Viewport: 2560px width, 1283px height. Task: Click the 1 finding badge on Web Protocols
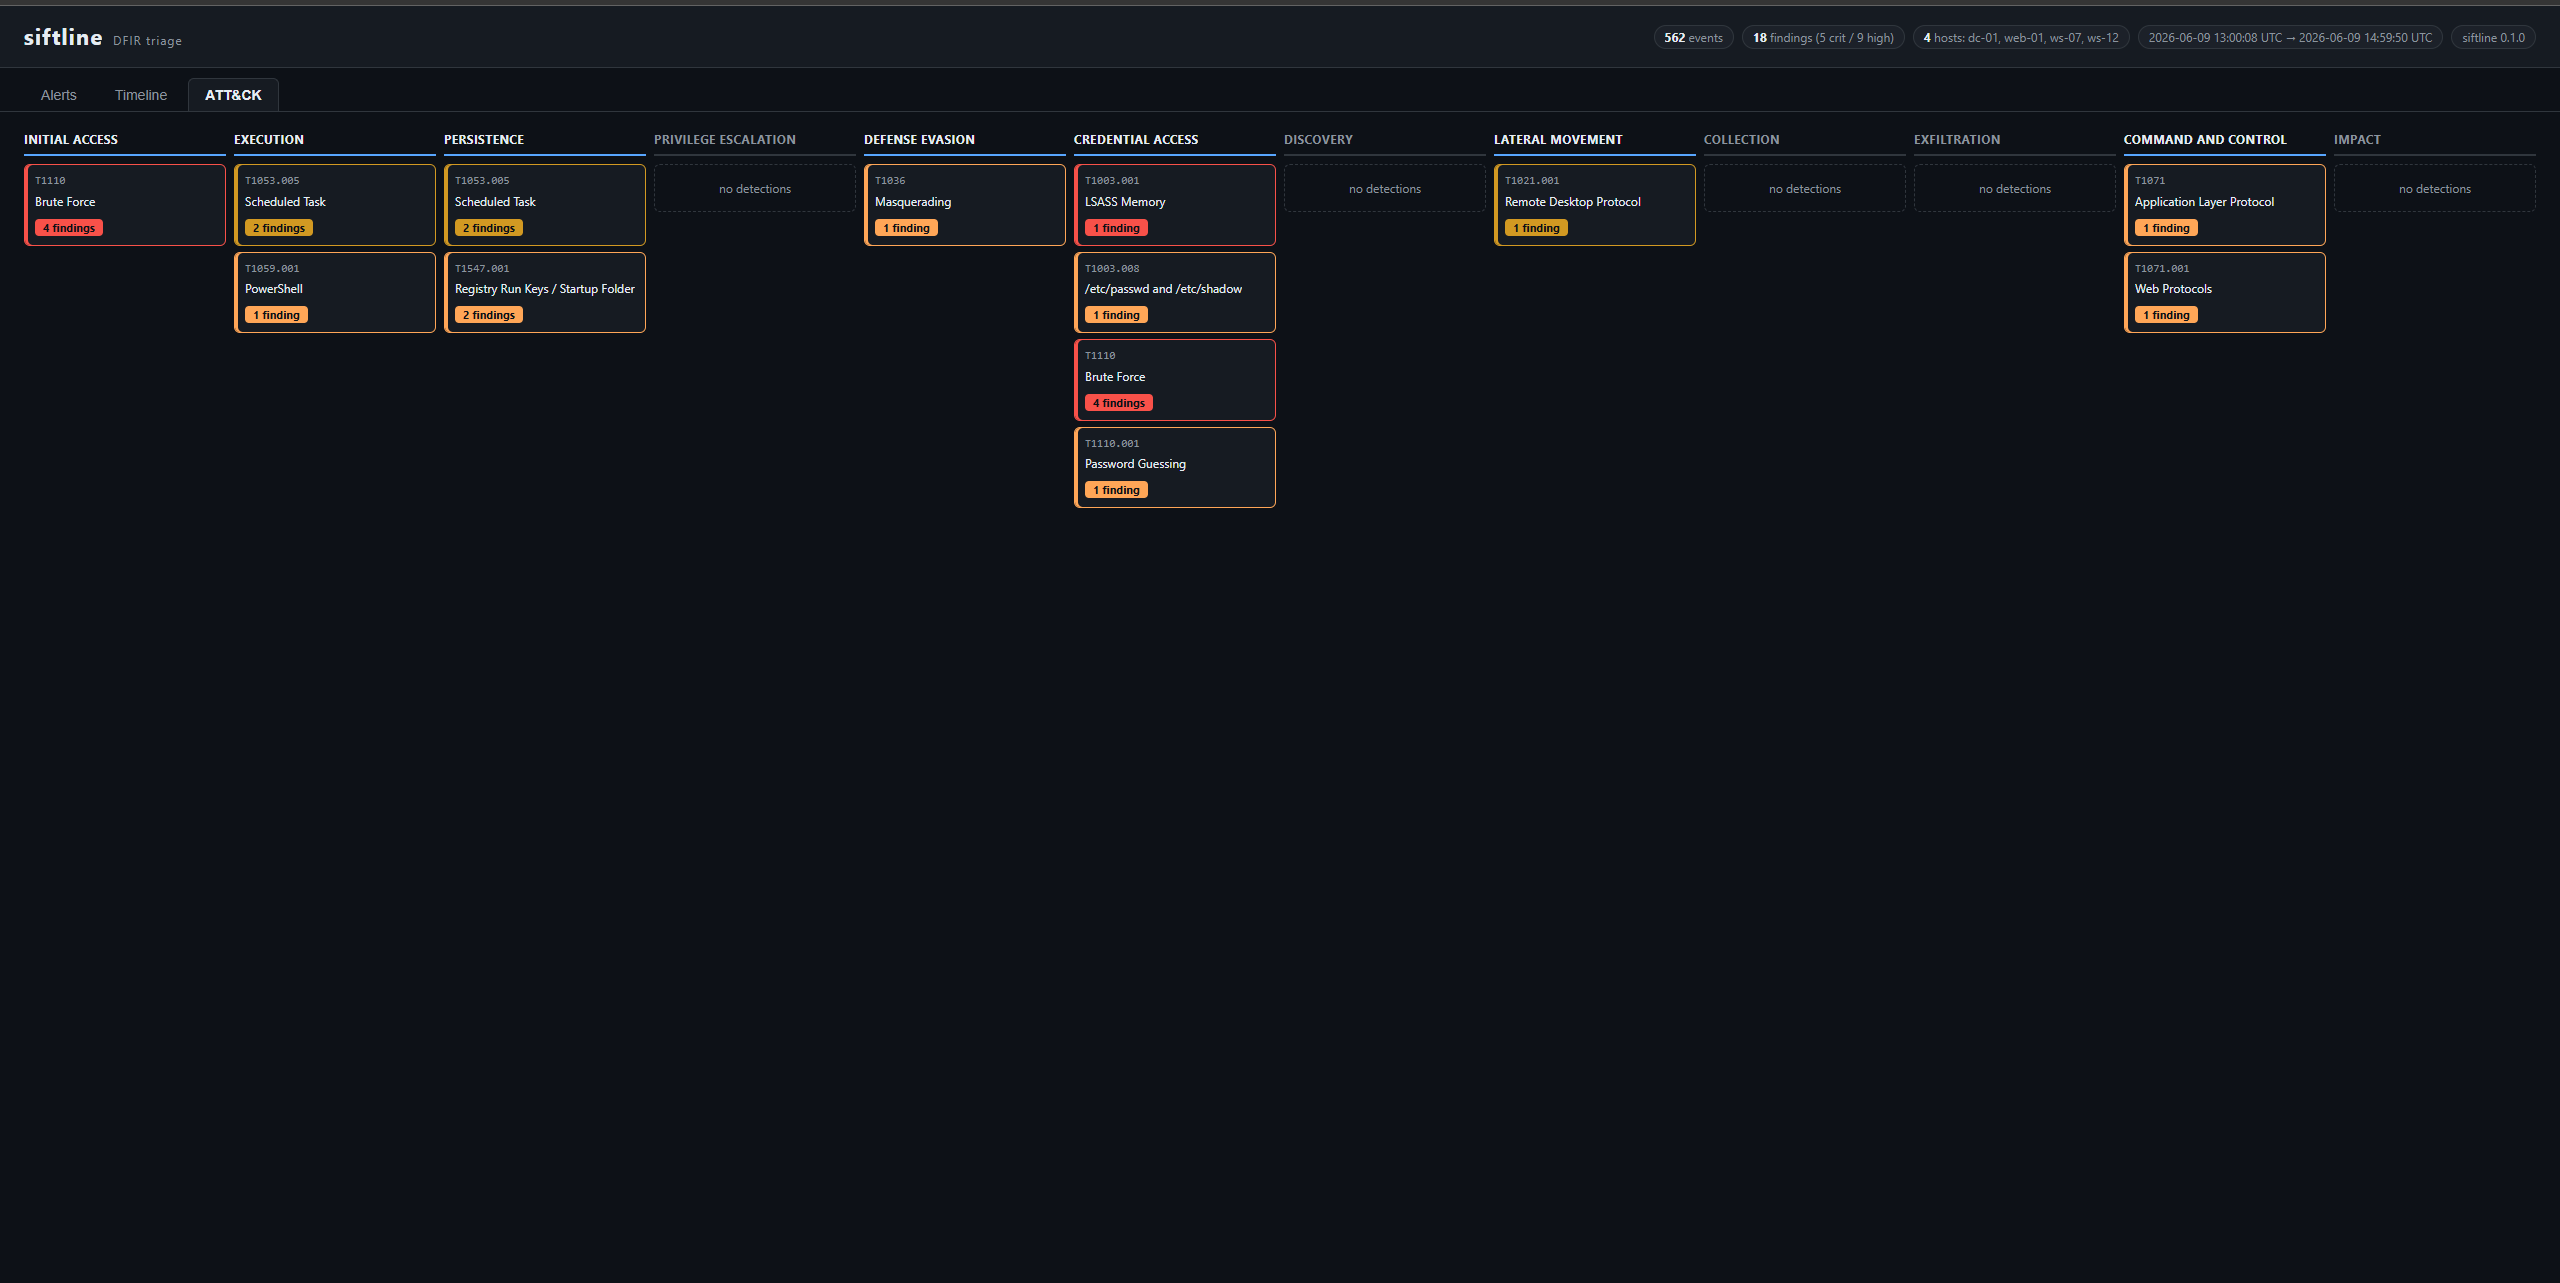pos(2166,315)
